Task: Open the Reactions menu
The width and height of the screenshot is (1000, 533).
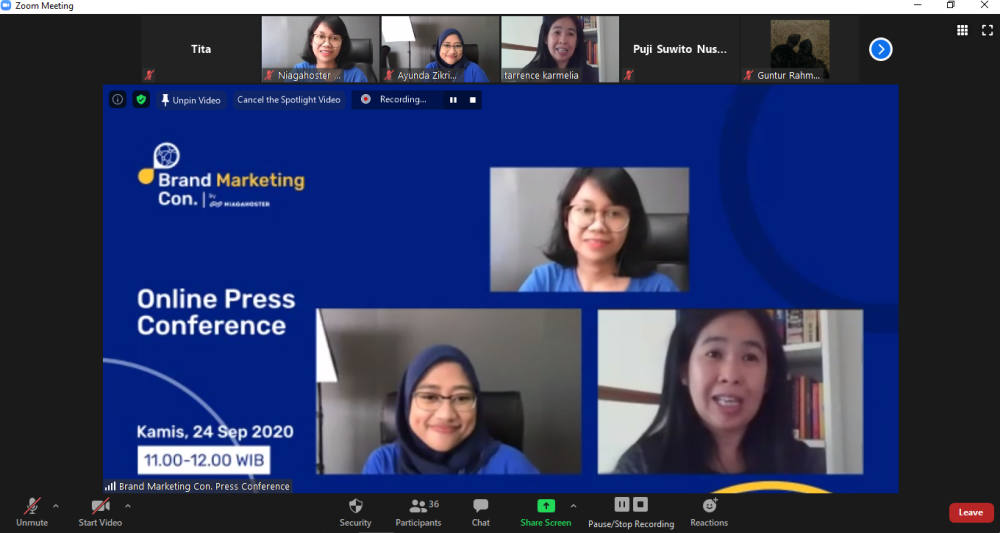Action: pos(709,513)
